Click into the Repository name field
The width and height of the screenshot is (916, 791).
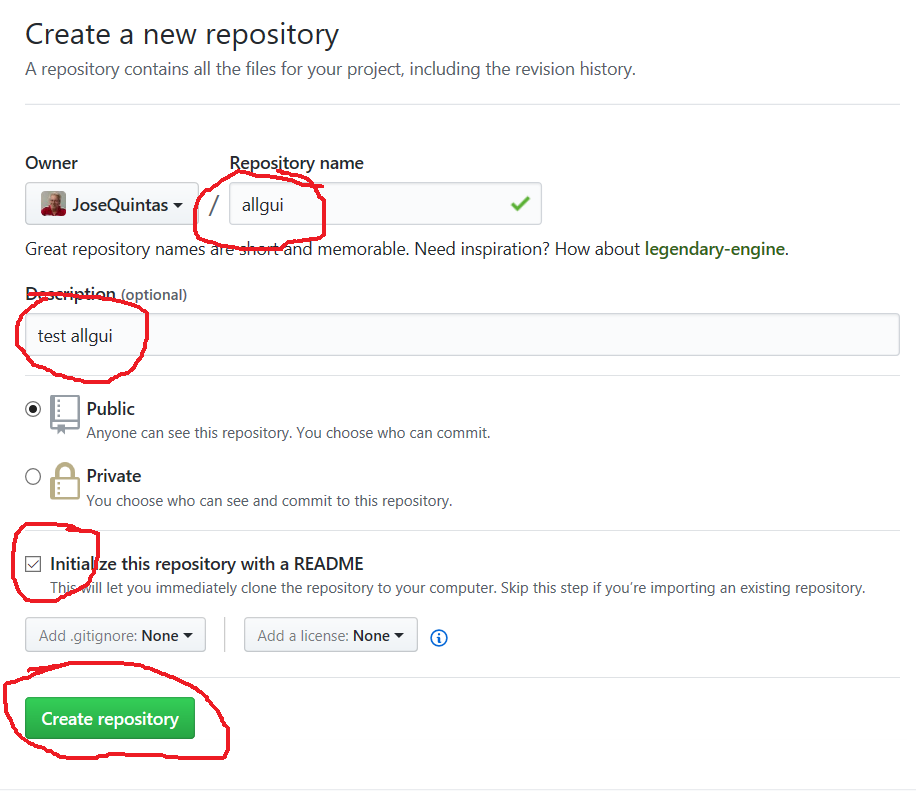click(370, 204)
